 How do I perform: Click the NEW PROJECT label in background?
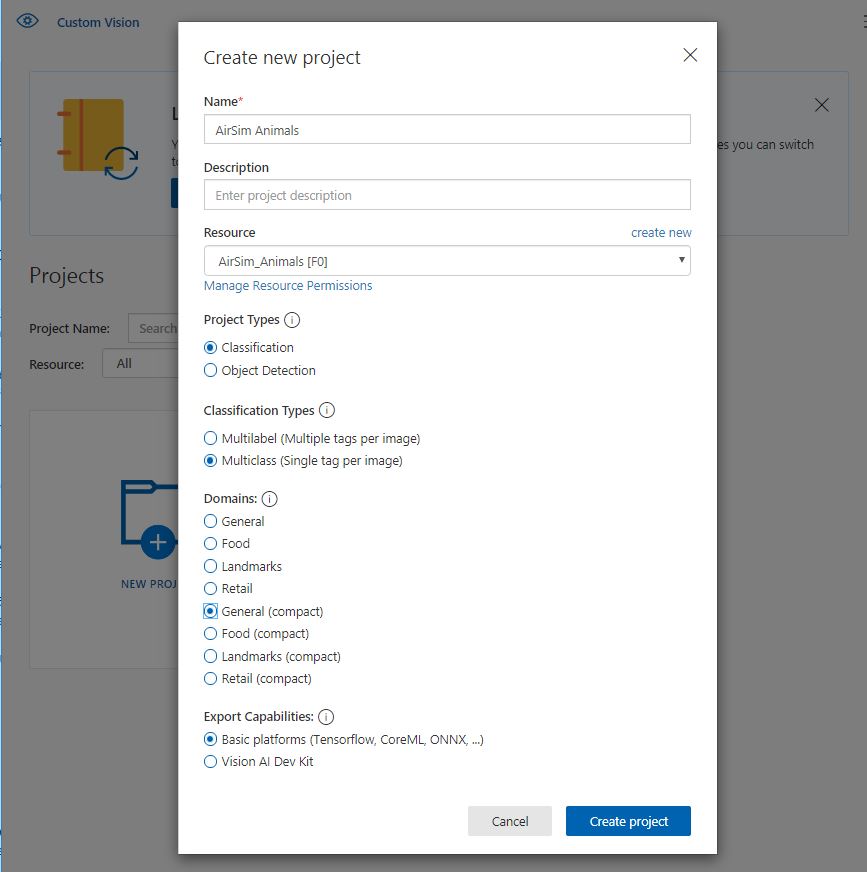tap(149, 584)
